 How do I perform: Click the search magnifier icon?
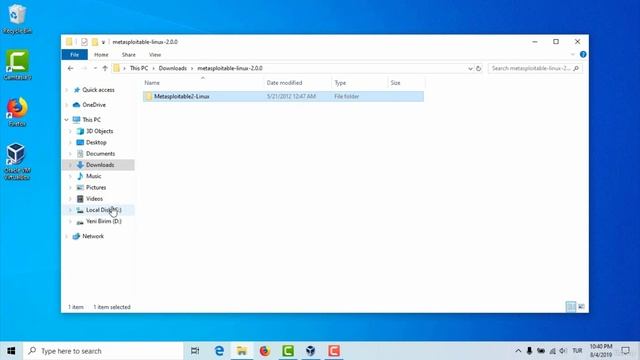coord(576,68)
